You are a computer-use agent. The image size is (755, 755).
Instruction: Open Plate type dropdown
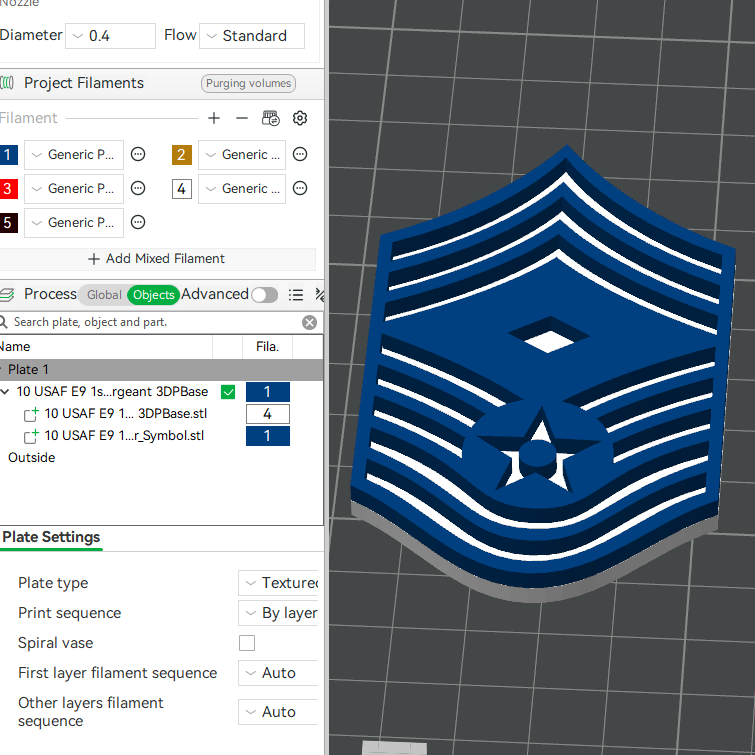coord(278,583)
